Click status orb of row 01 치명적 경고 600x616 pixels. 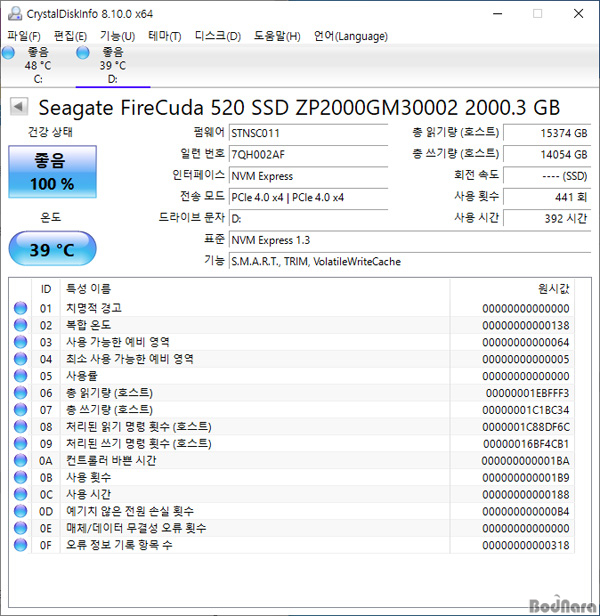20,308
